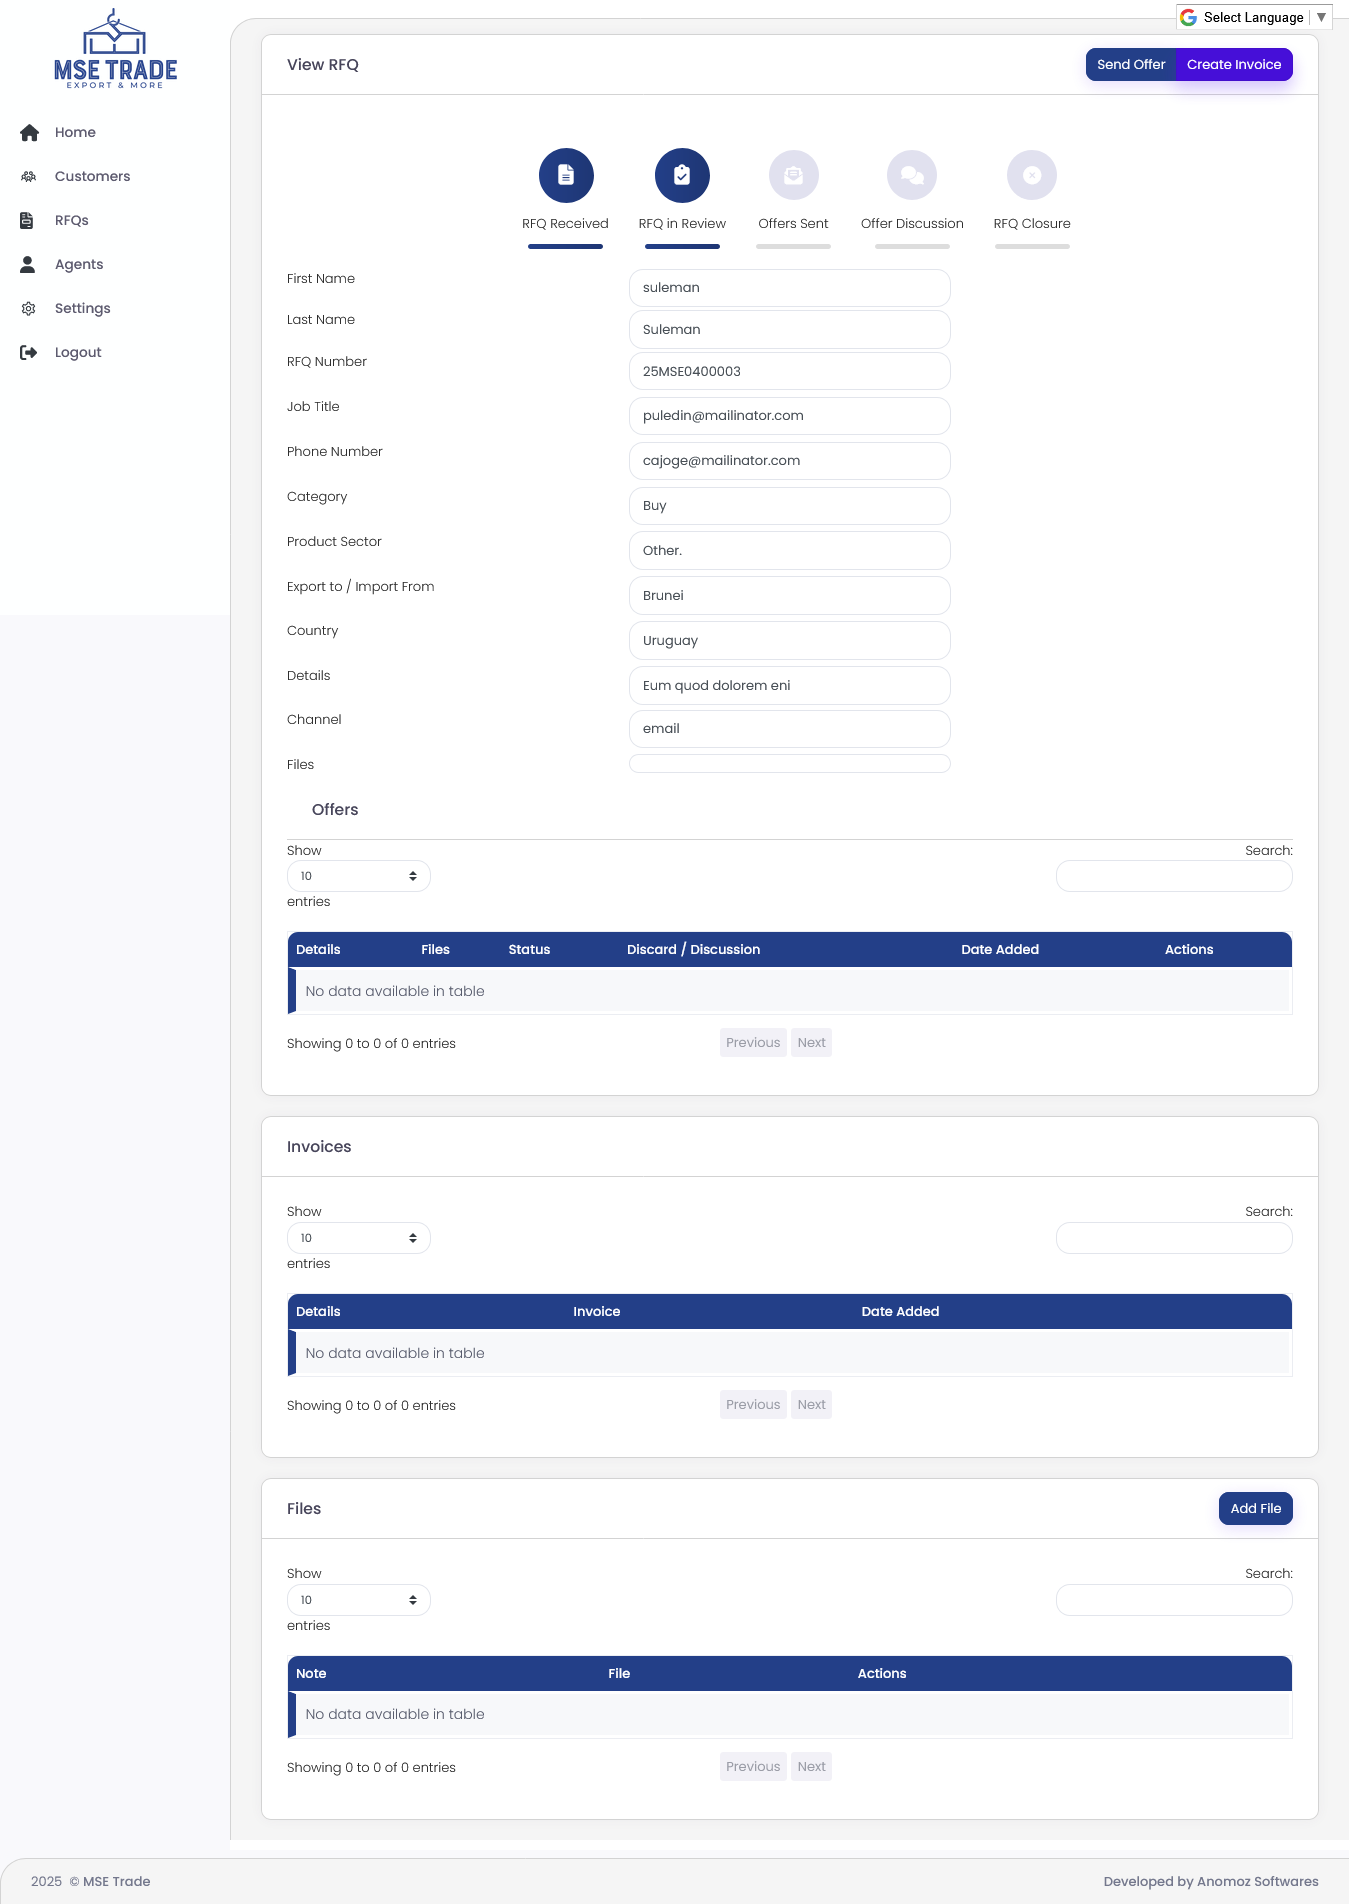Go to Agents in the sidebar
The image size is (1349, 1904).
[79, 265]
